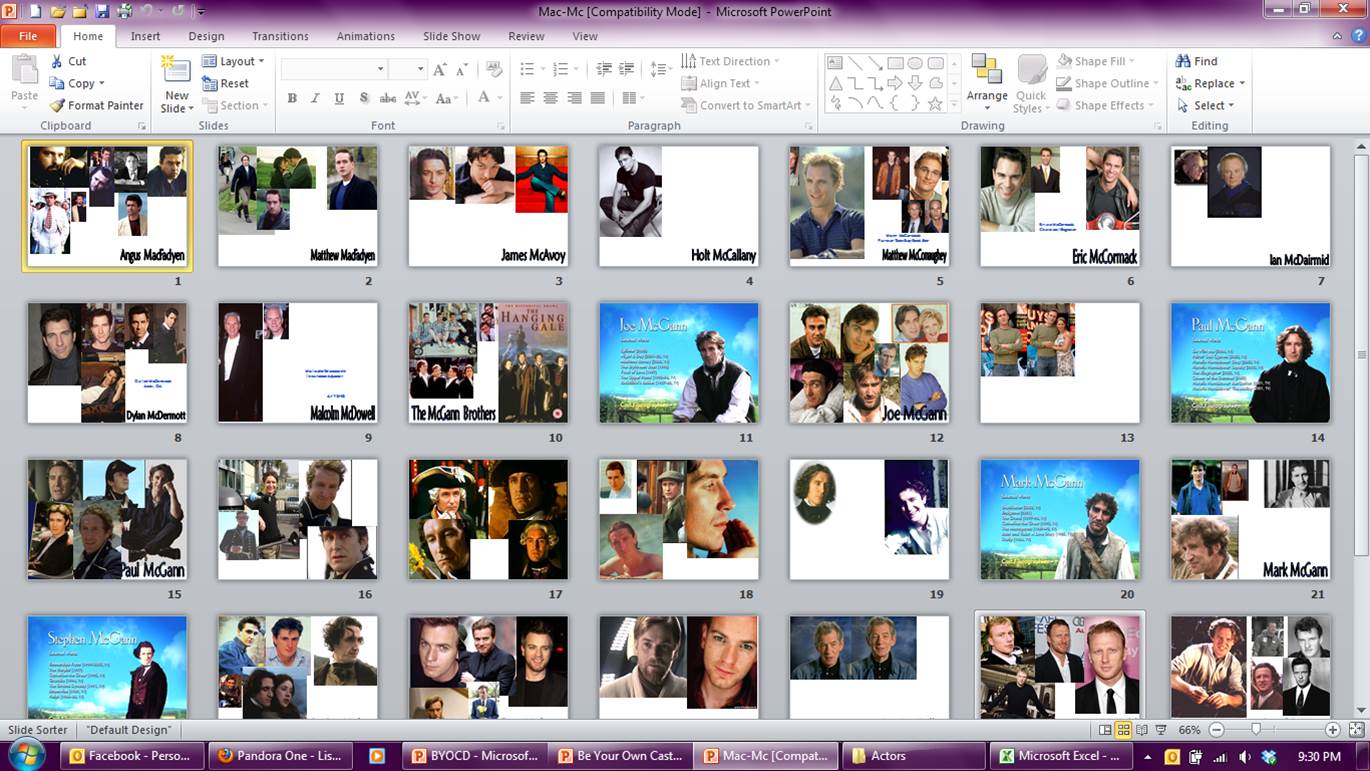1370x771 pixels.
Task: Click the Format Painter icon
Action: click(57, 105)
